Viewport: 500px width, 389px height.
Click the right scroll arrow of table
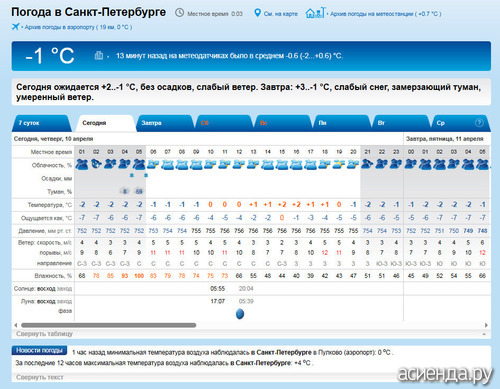click(x=486, y=325)
